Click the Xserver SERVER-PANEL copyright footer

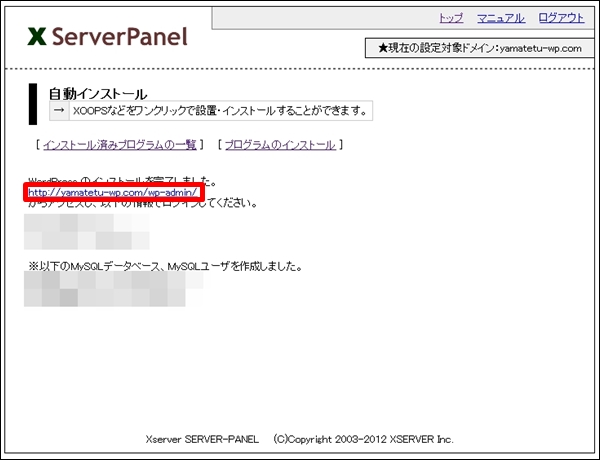click(299, 439)
